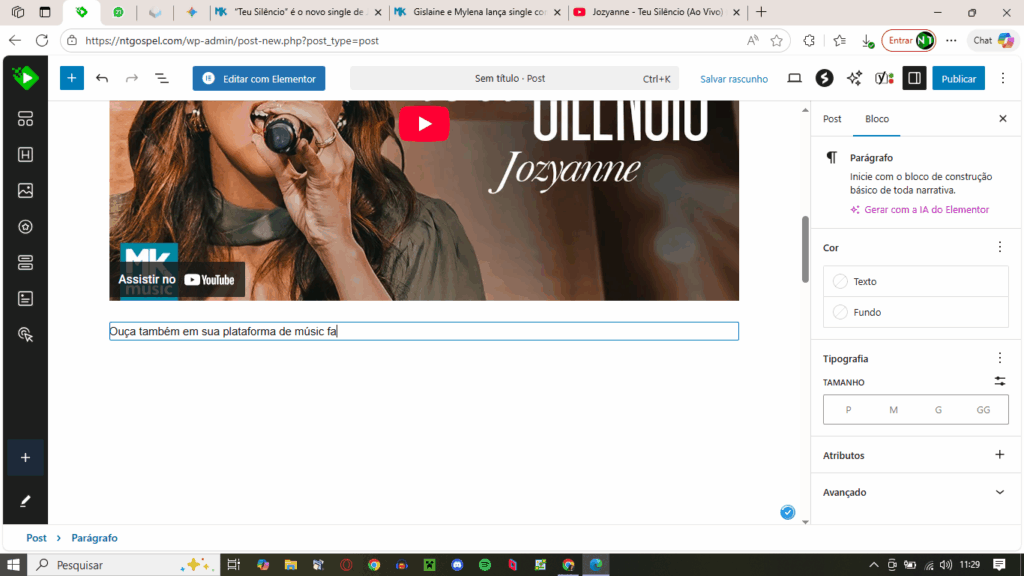1024x576 pixels.
Task: Open the Windows Start menu
Action: (13, 565)
